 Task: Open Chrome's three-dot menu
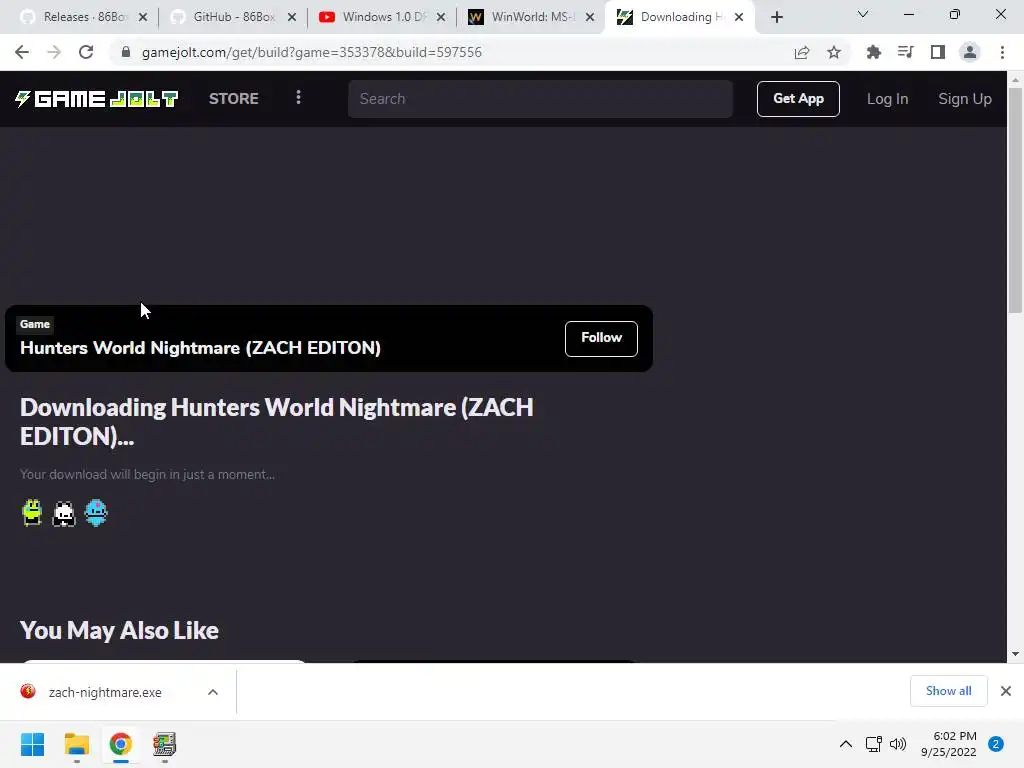point(1002,52)
